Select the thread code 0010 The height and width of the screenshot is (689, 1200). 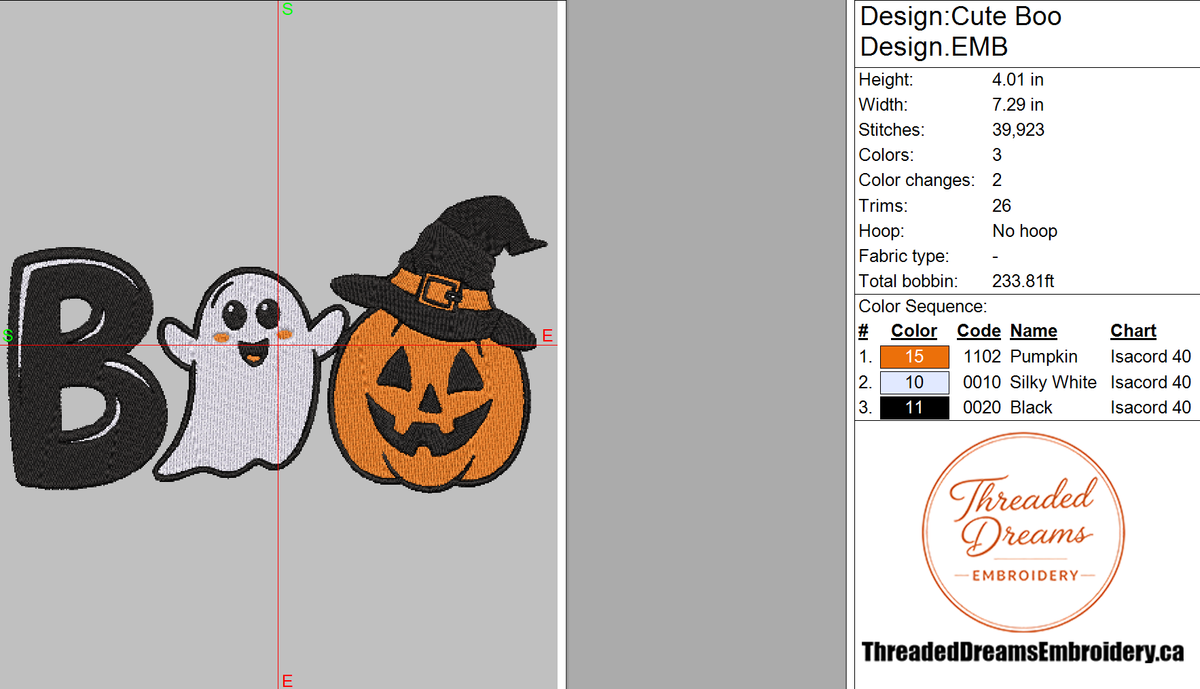[981, 382]
